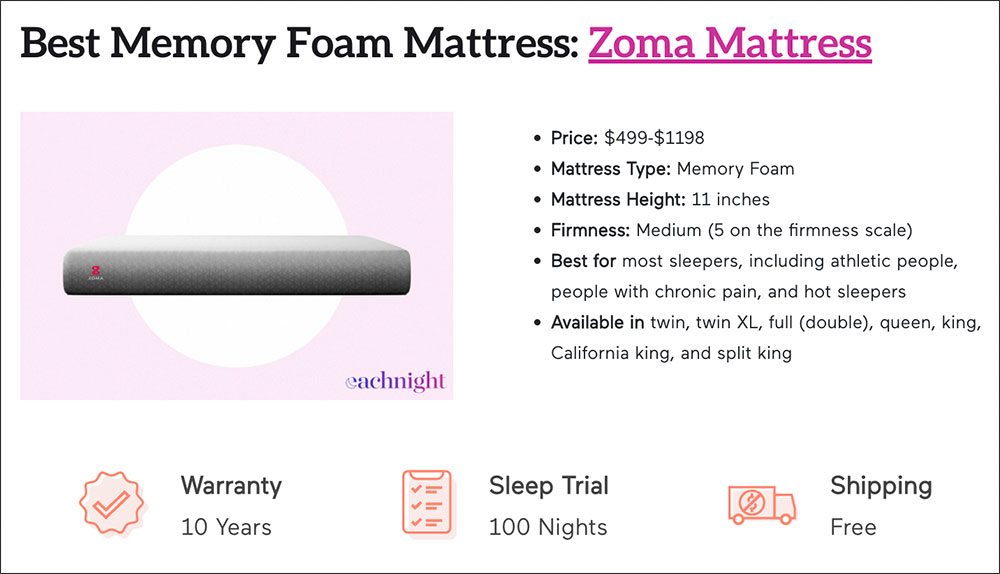
Task: Click the Warranty checkmark badge icon
Action: pyautogui.click(x=113, y=504)
